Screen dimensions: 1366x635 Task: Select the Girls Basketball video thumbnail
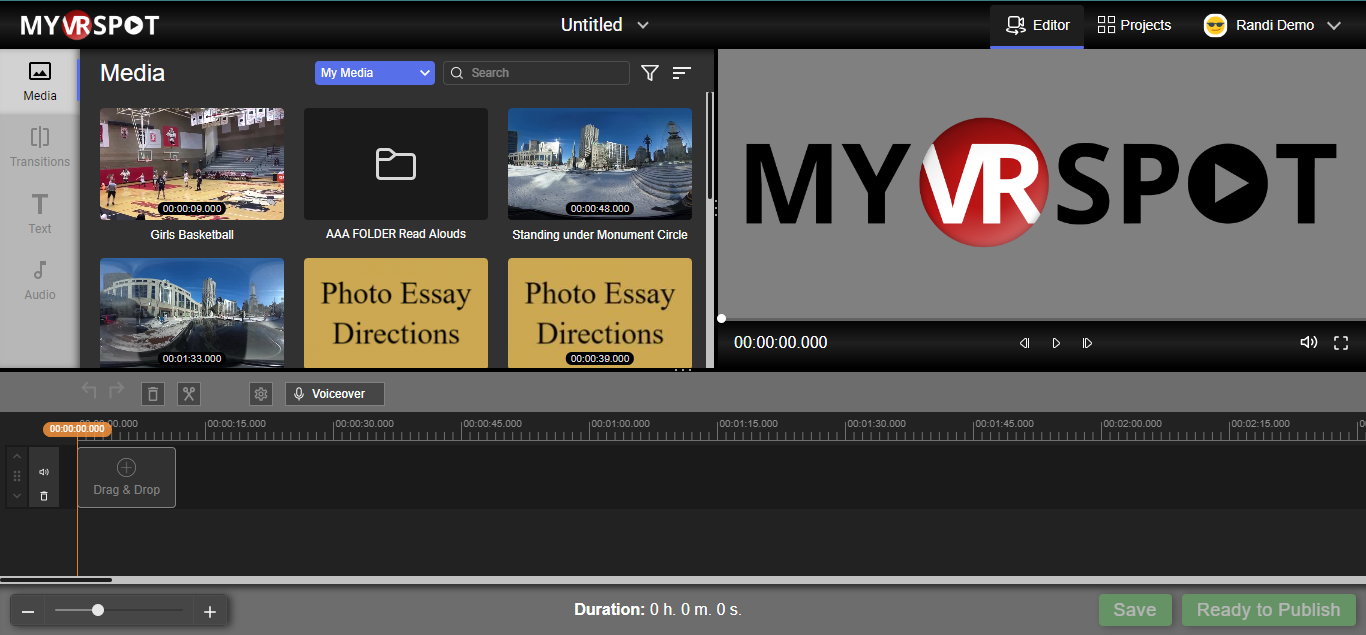coord(192,164)
